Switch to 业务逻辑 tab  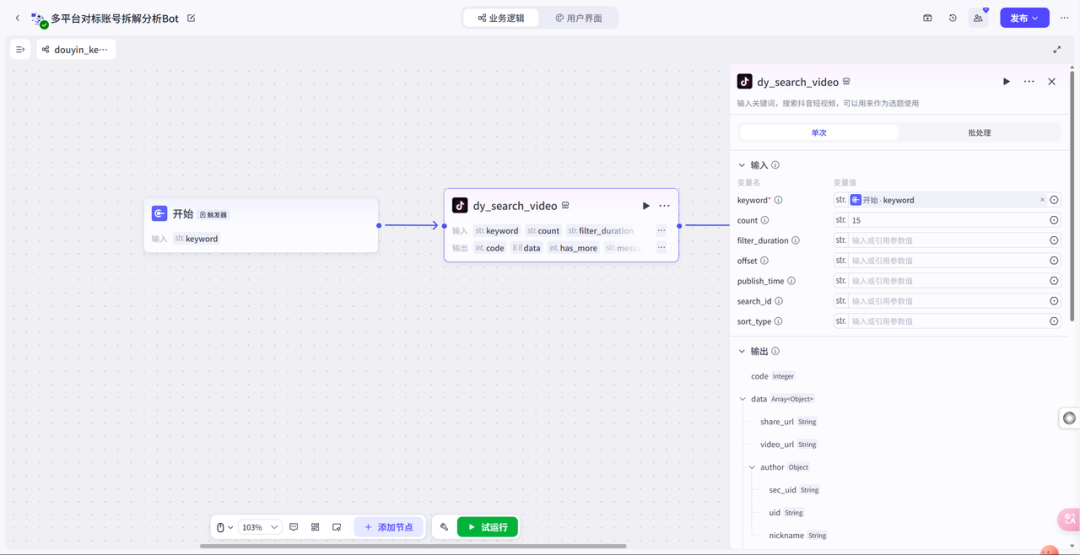(501, 18)
